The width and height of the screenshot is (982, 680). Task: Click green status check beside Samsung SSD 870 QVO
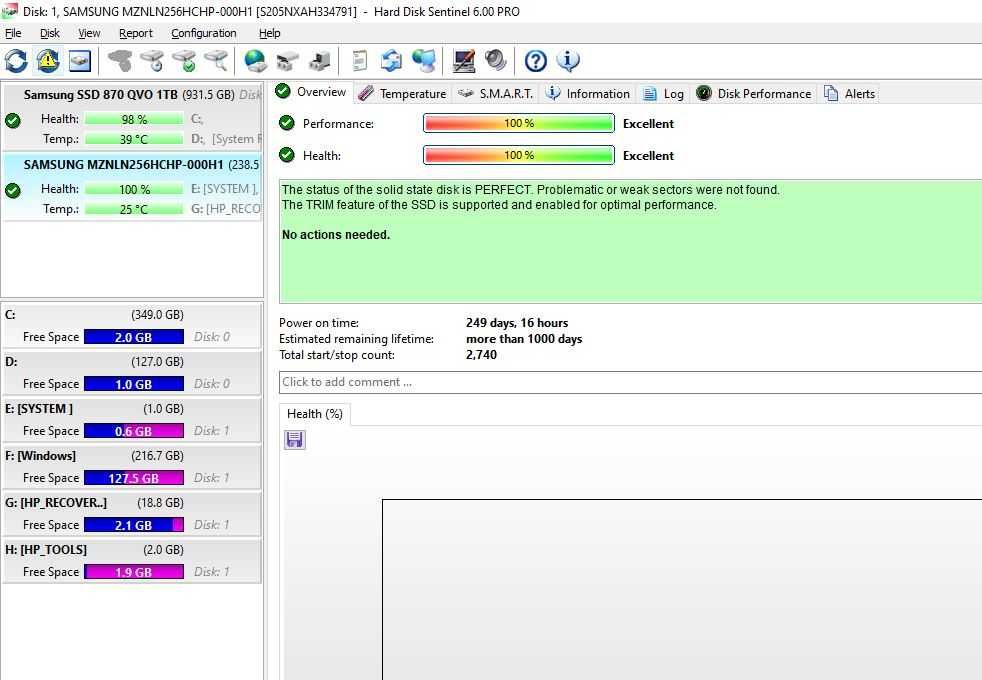pyautogui.click(x=13, y=120)
